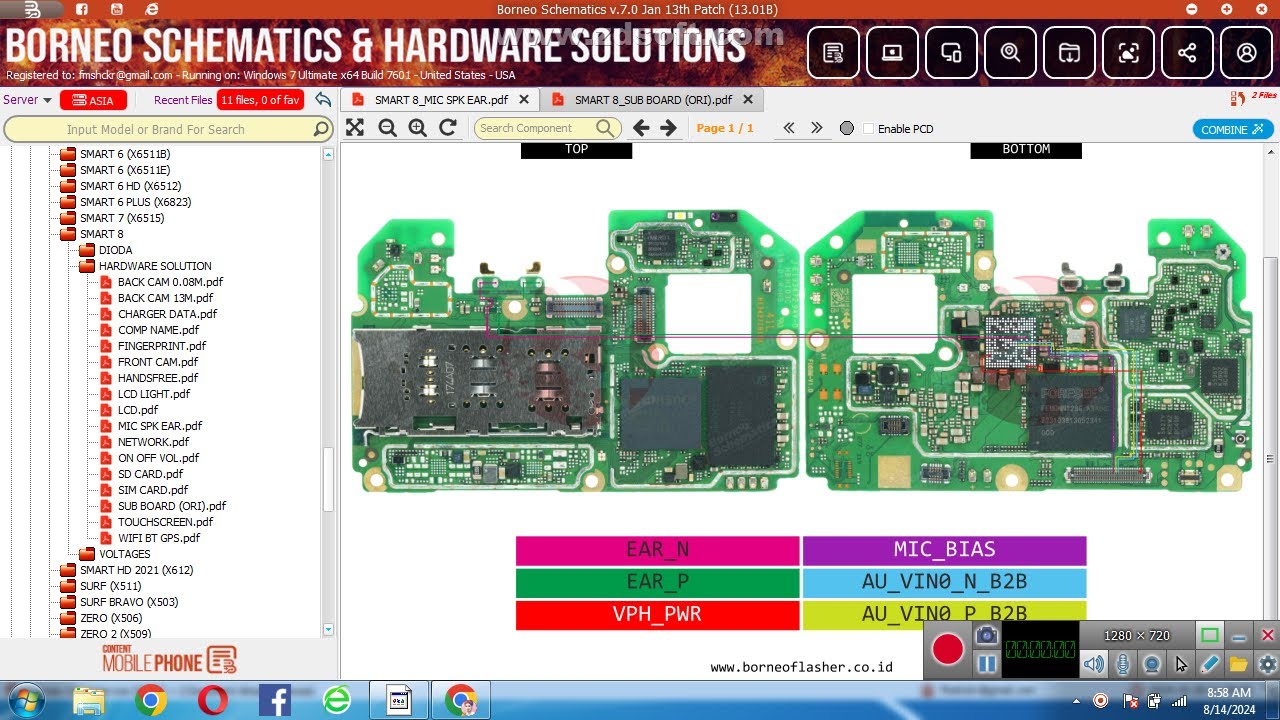Image resolution: width=1280 pixels, height=720 pixels.
Task: Go to next page with right arrow
Action: pos(669,128)
